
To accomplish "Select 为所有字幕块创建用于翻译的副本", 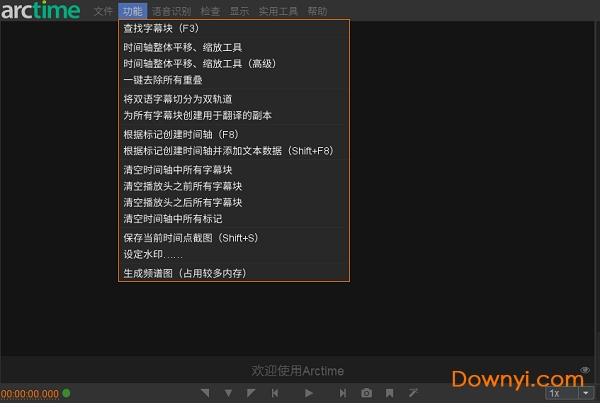I will coord(234,116).
